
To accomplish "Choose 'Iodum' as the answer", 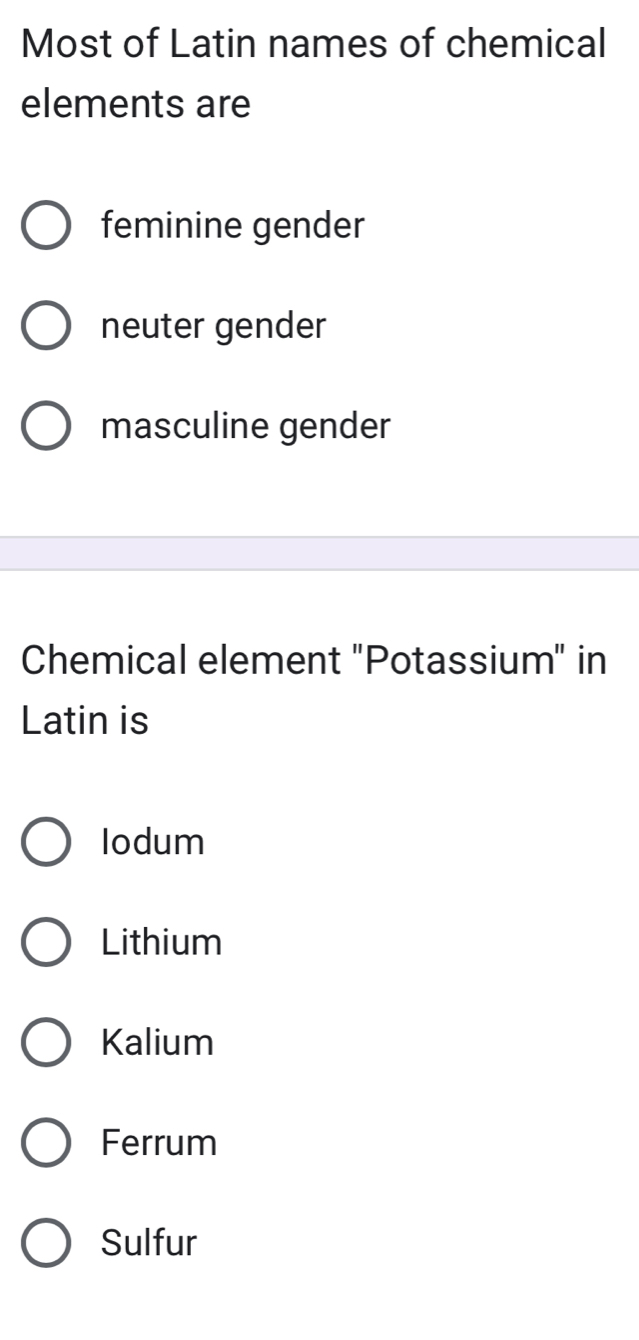I will click(x=45, y=841).
